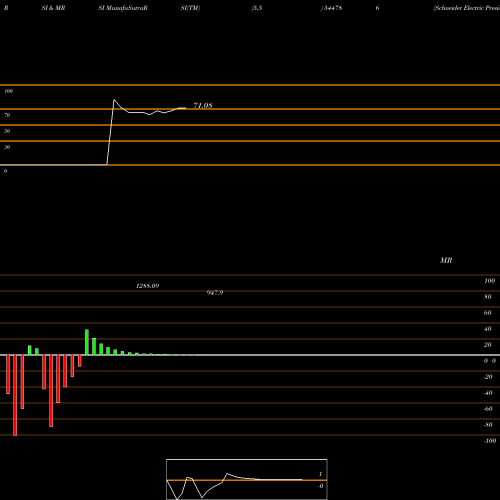Click the 30 level axis label
The image size is (500, 500).
pyautogui.click(x=7, y=147)
